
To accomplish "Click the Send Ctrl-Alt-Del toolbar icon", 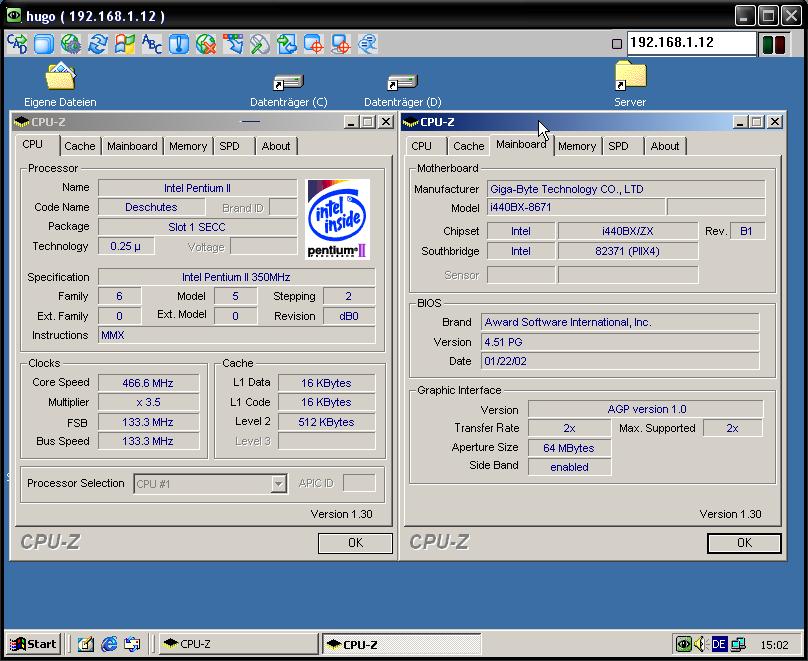I will 17,44.
